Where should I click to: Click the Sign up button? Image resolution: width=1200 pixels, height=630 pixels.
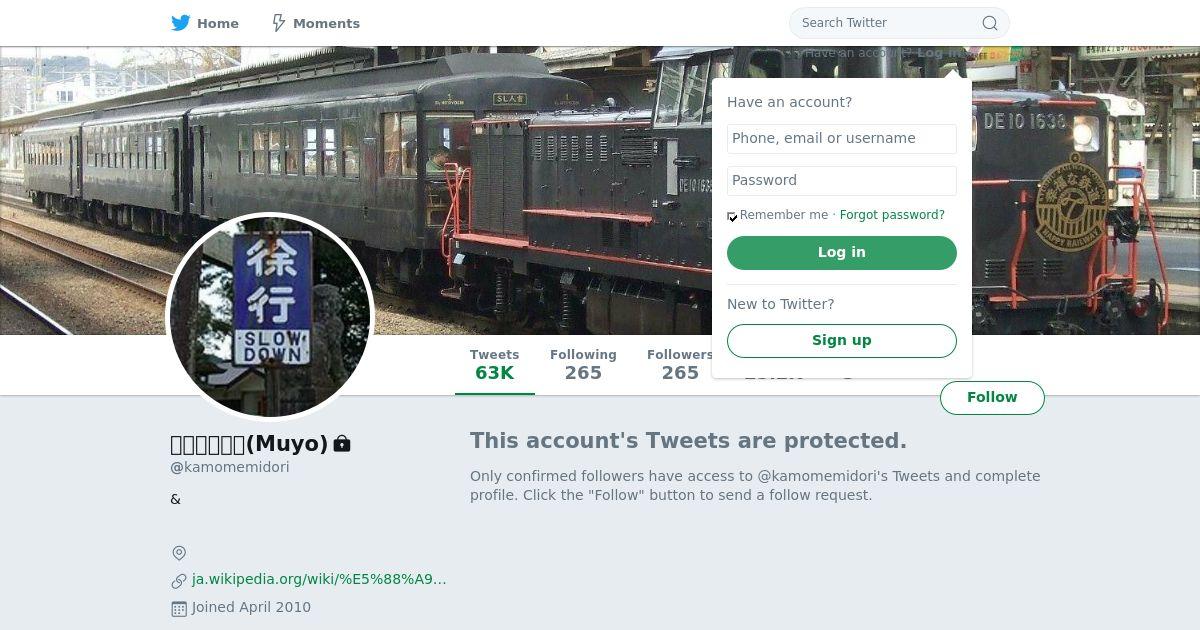[841, 340]
